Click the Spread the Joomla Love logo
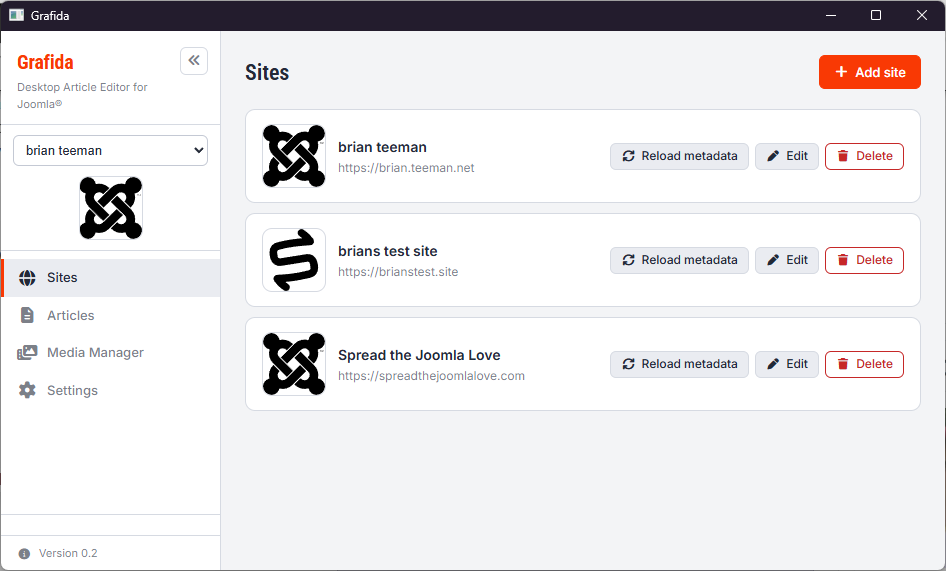The image size is (946, 571). 294,364
